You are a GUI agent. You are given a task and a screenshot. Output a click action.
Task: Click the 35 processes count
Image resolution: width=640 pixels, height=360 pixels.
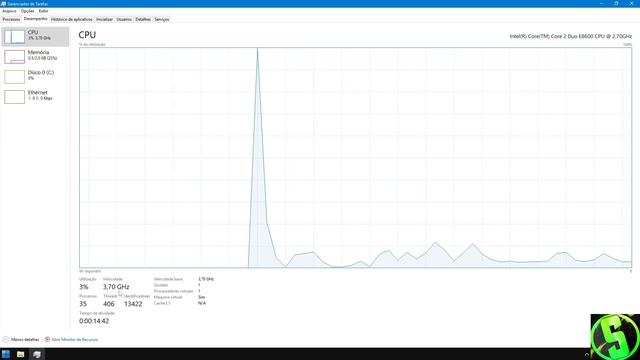[x=83, y=304]
